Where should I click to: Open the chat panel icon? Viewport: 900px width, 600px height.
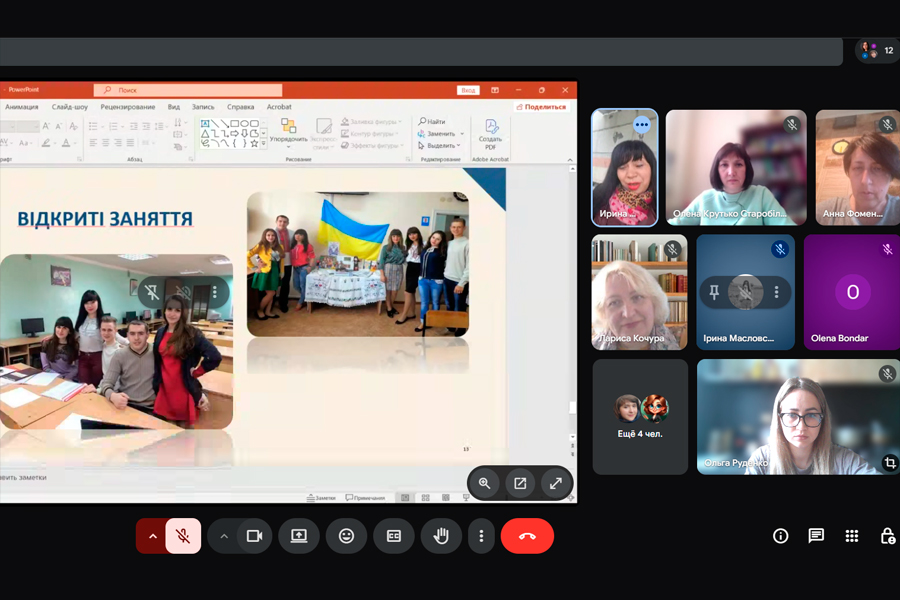pos(816,536)
